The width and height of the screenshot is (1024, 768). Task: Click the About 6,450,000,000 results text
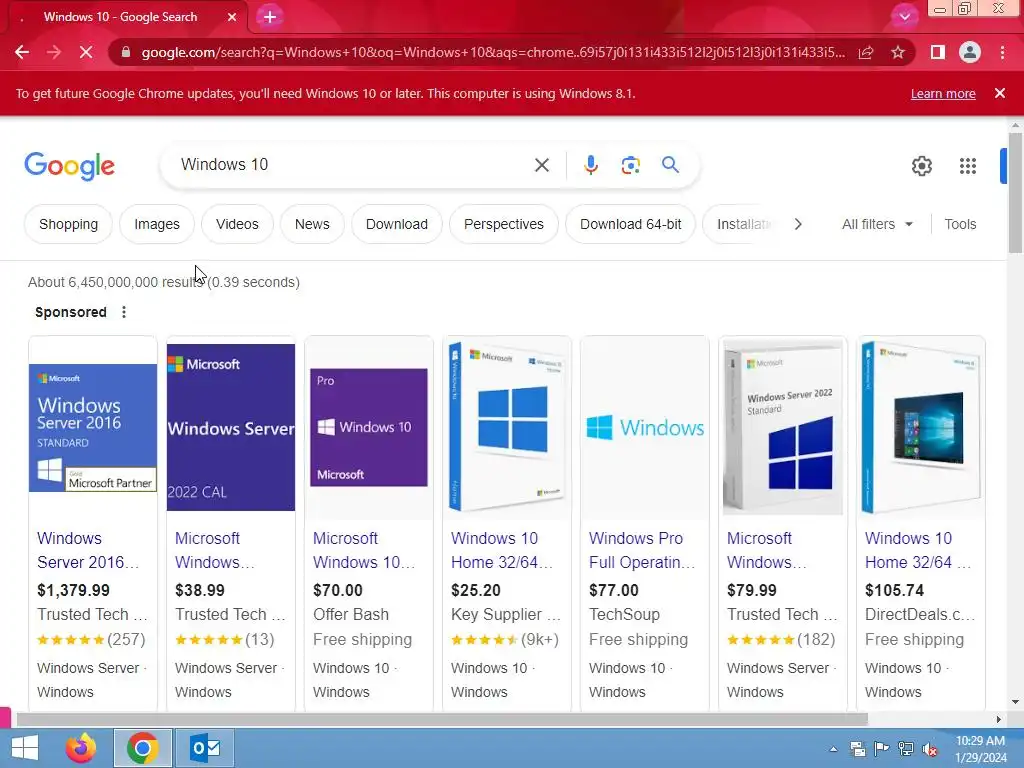tap(164, 282)
